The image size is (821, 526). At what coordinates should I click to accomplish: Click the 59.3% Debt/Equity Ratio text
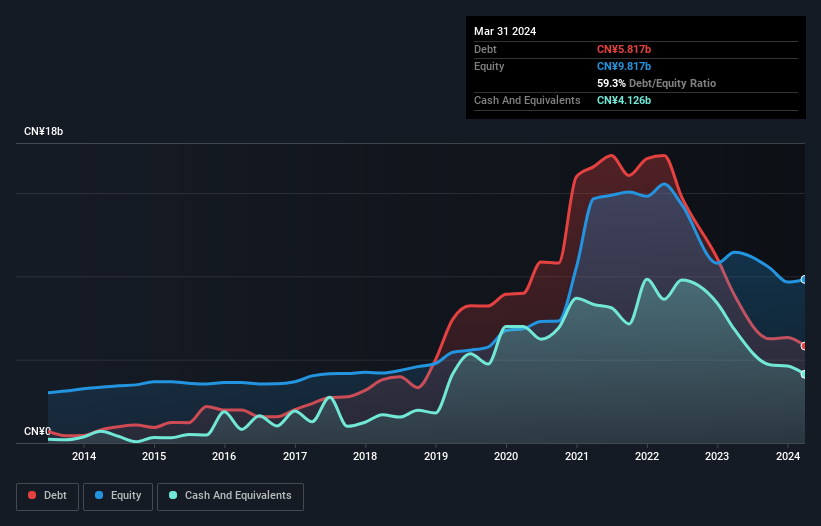656,83
